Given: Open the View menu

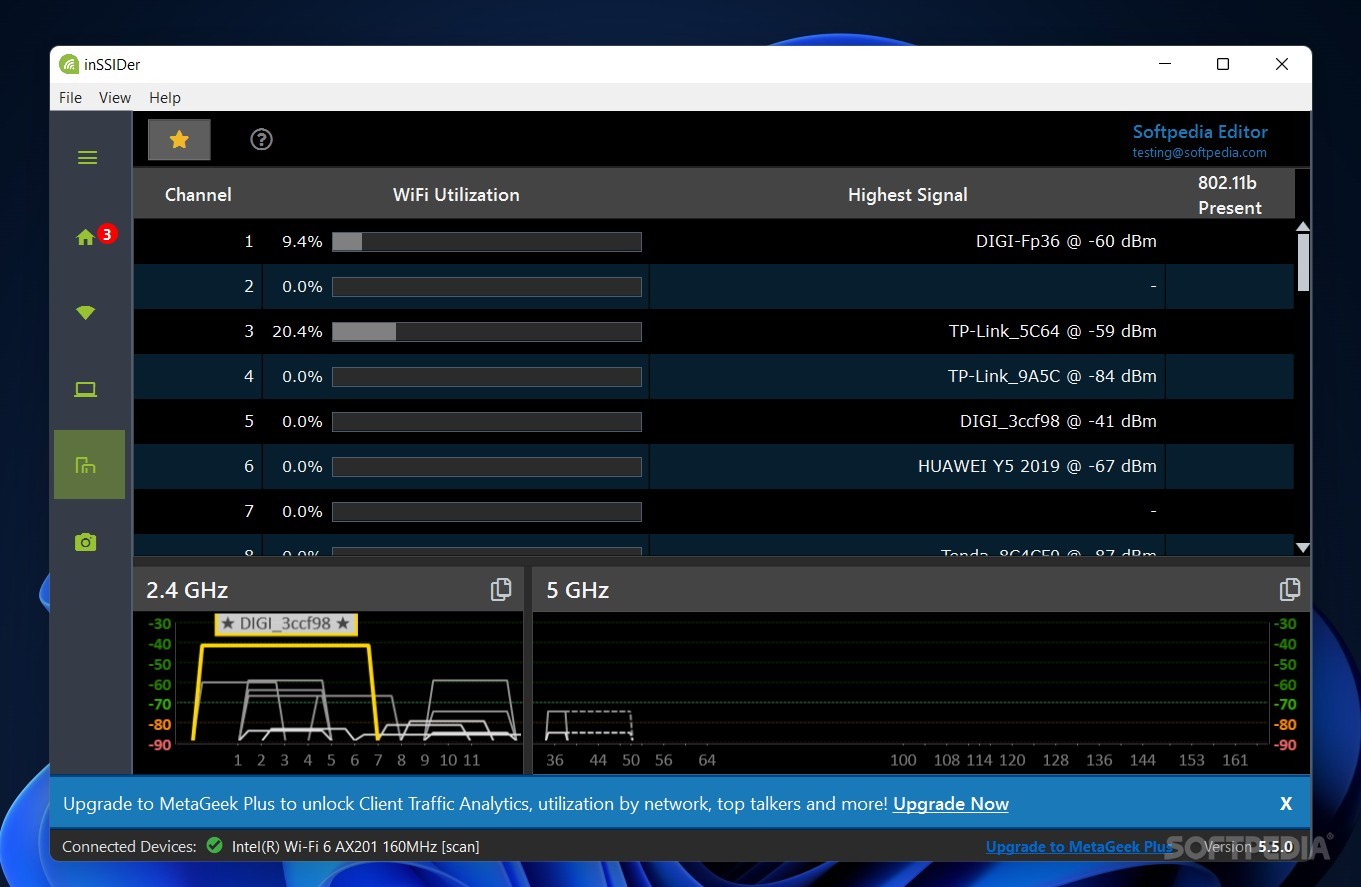Looking at the screenshot, I should click(x=115, y=97).
